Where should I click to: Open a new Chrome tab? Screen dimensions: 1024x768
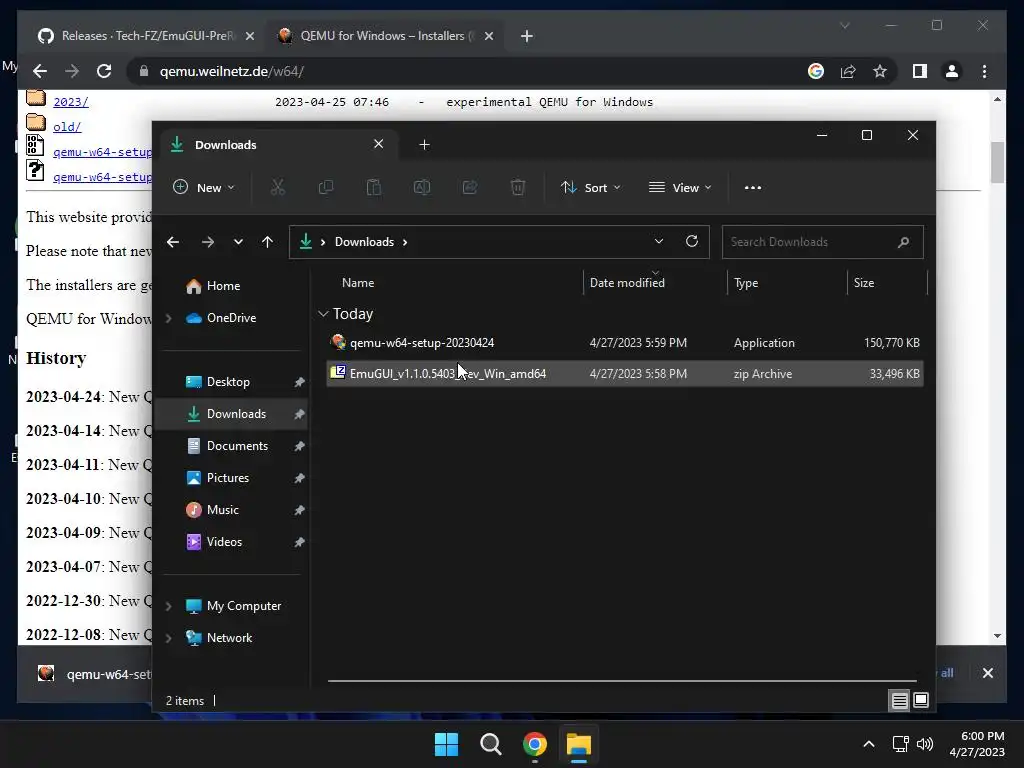(x=527, y=37)
